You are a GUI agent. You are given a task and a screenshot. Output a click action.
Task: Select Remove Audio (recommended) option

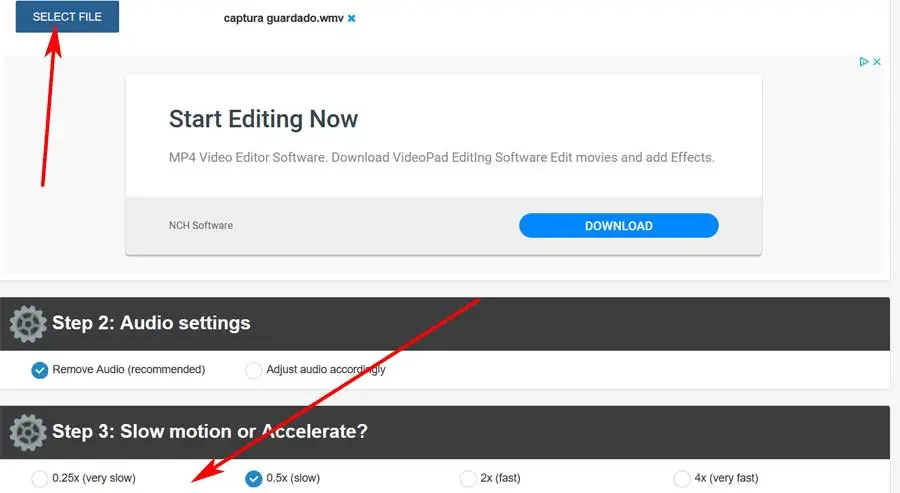point(40,370)
